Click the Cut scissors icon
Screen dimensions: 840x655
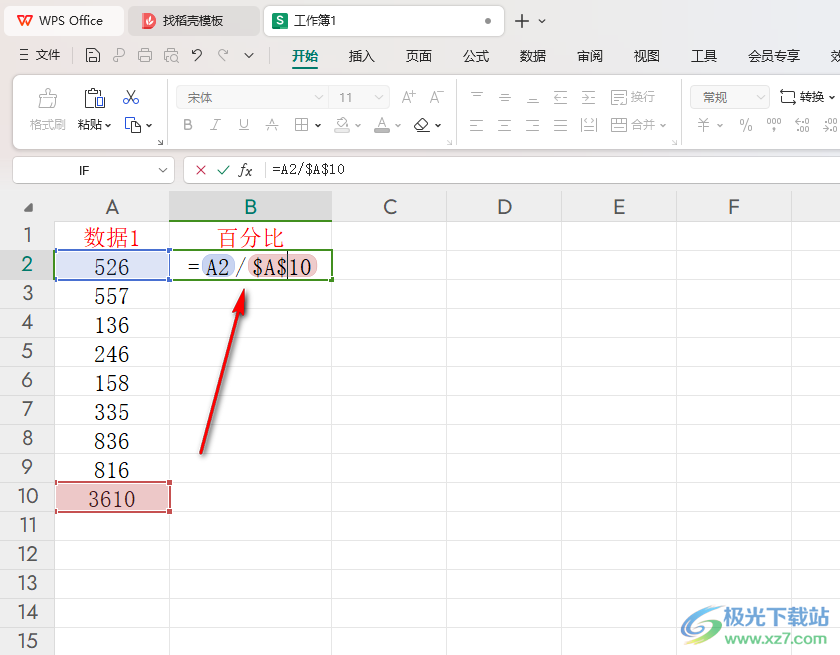pyautogui.click(x=131, y=97)
